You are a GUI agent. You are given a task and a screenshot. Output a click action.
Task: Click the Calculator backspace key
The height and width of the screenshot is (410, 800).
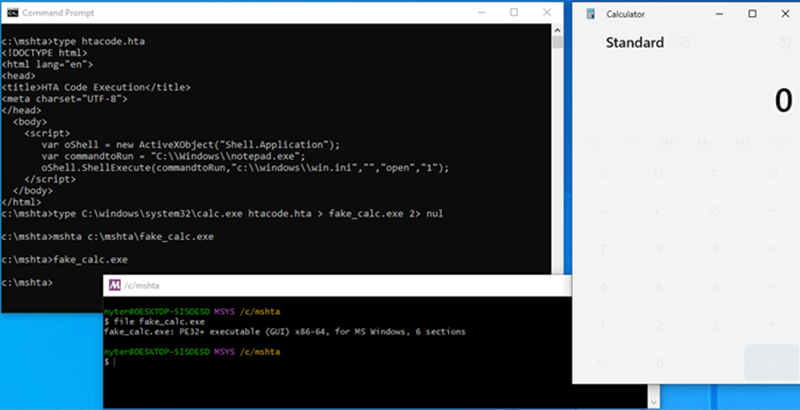771,173
